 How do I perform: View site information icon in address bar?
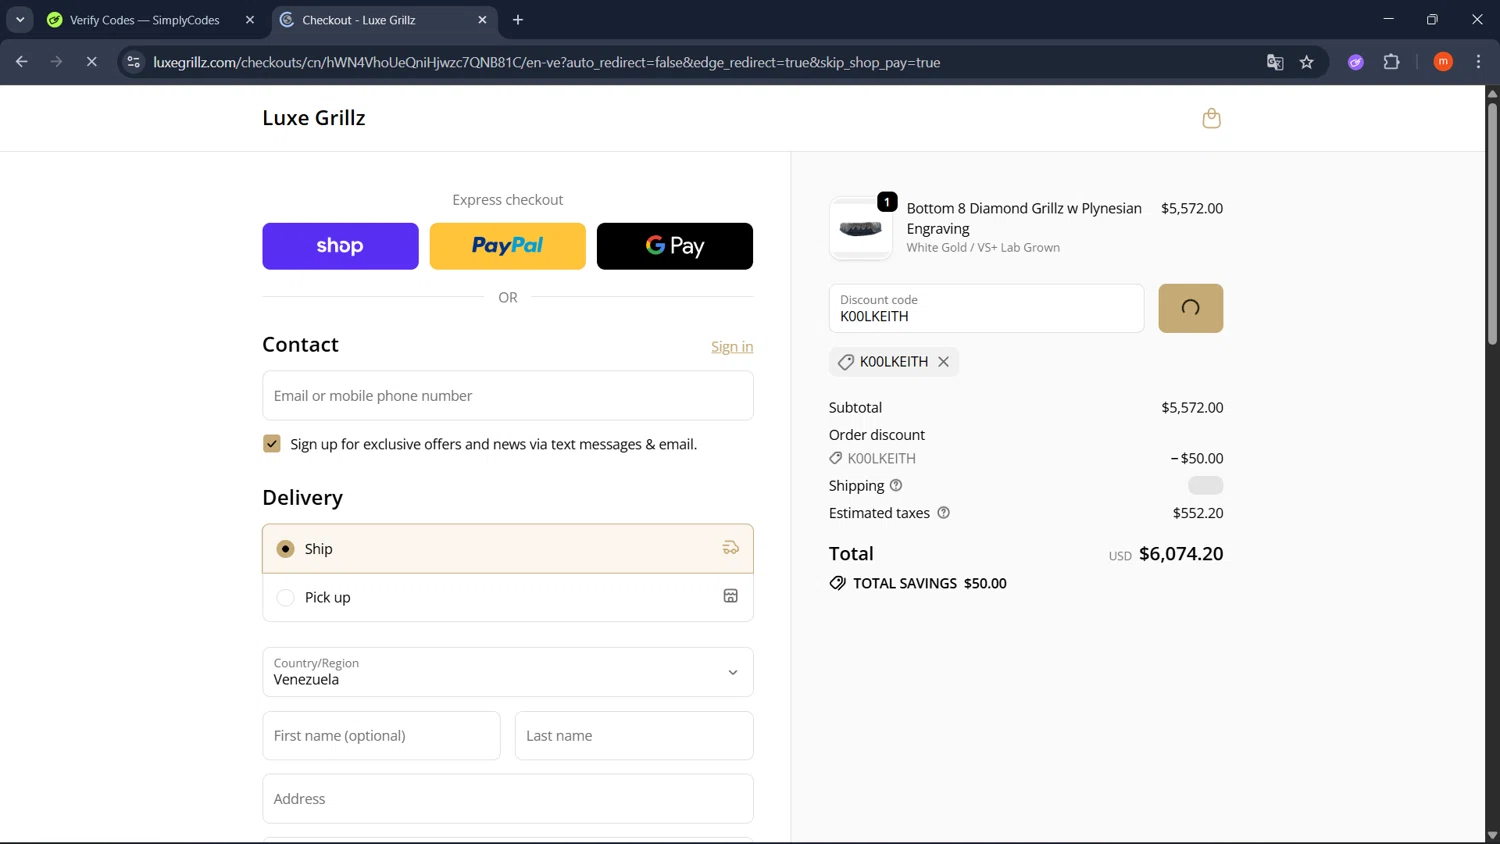click(133, 62)
